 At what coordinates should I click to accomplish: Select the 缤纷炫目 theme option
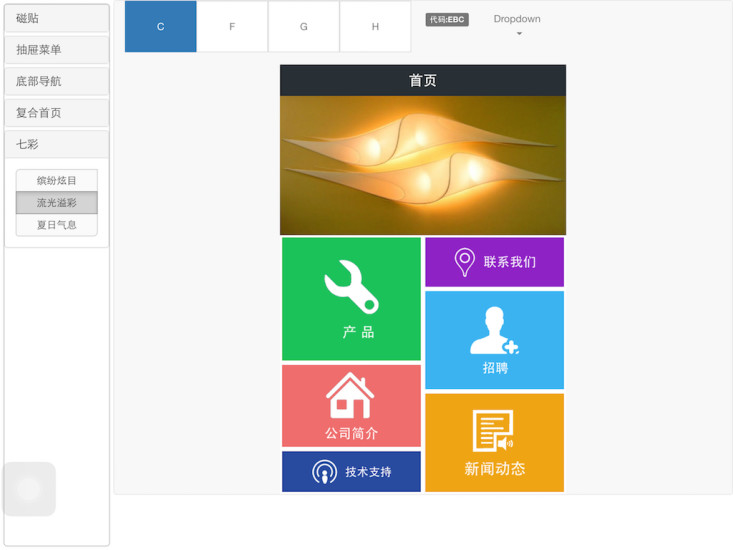click(x=57, y=180)
